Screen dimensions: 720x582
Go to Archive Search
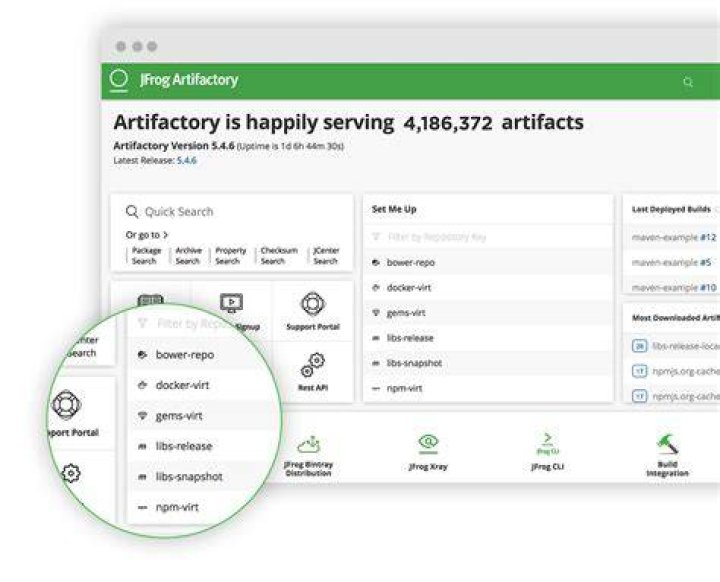(x=188, y=256)
